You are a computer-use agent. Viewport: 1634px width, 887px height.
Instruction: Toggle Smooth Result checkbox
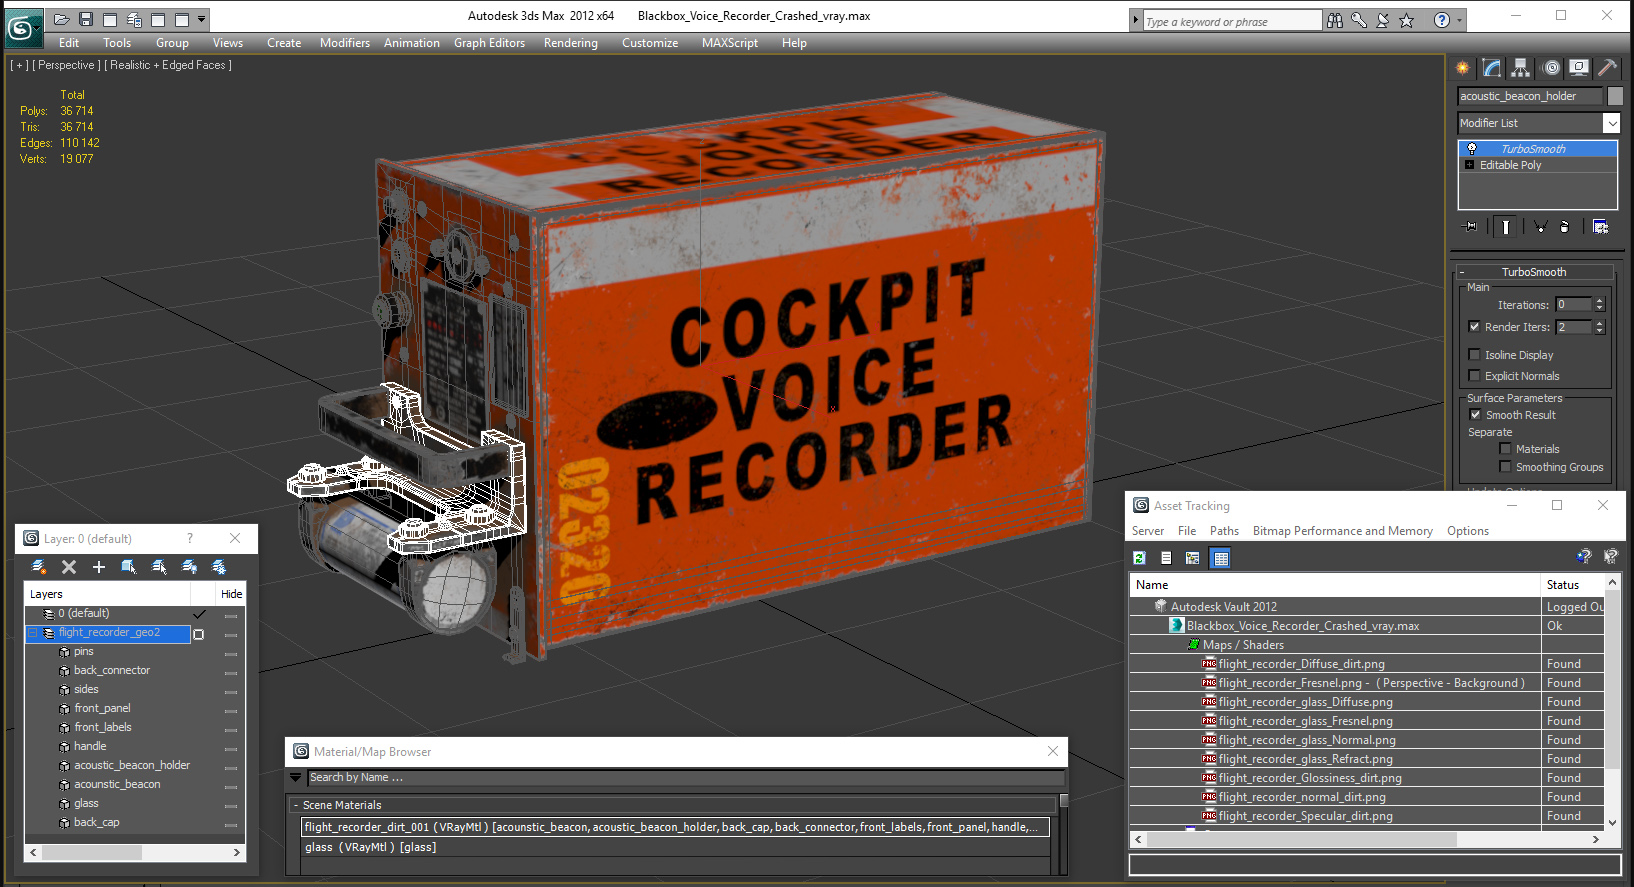[1475, 415]
